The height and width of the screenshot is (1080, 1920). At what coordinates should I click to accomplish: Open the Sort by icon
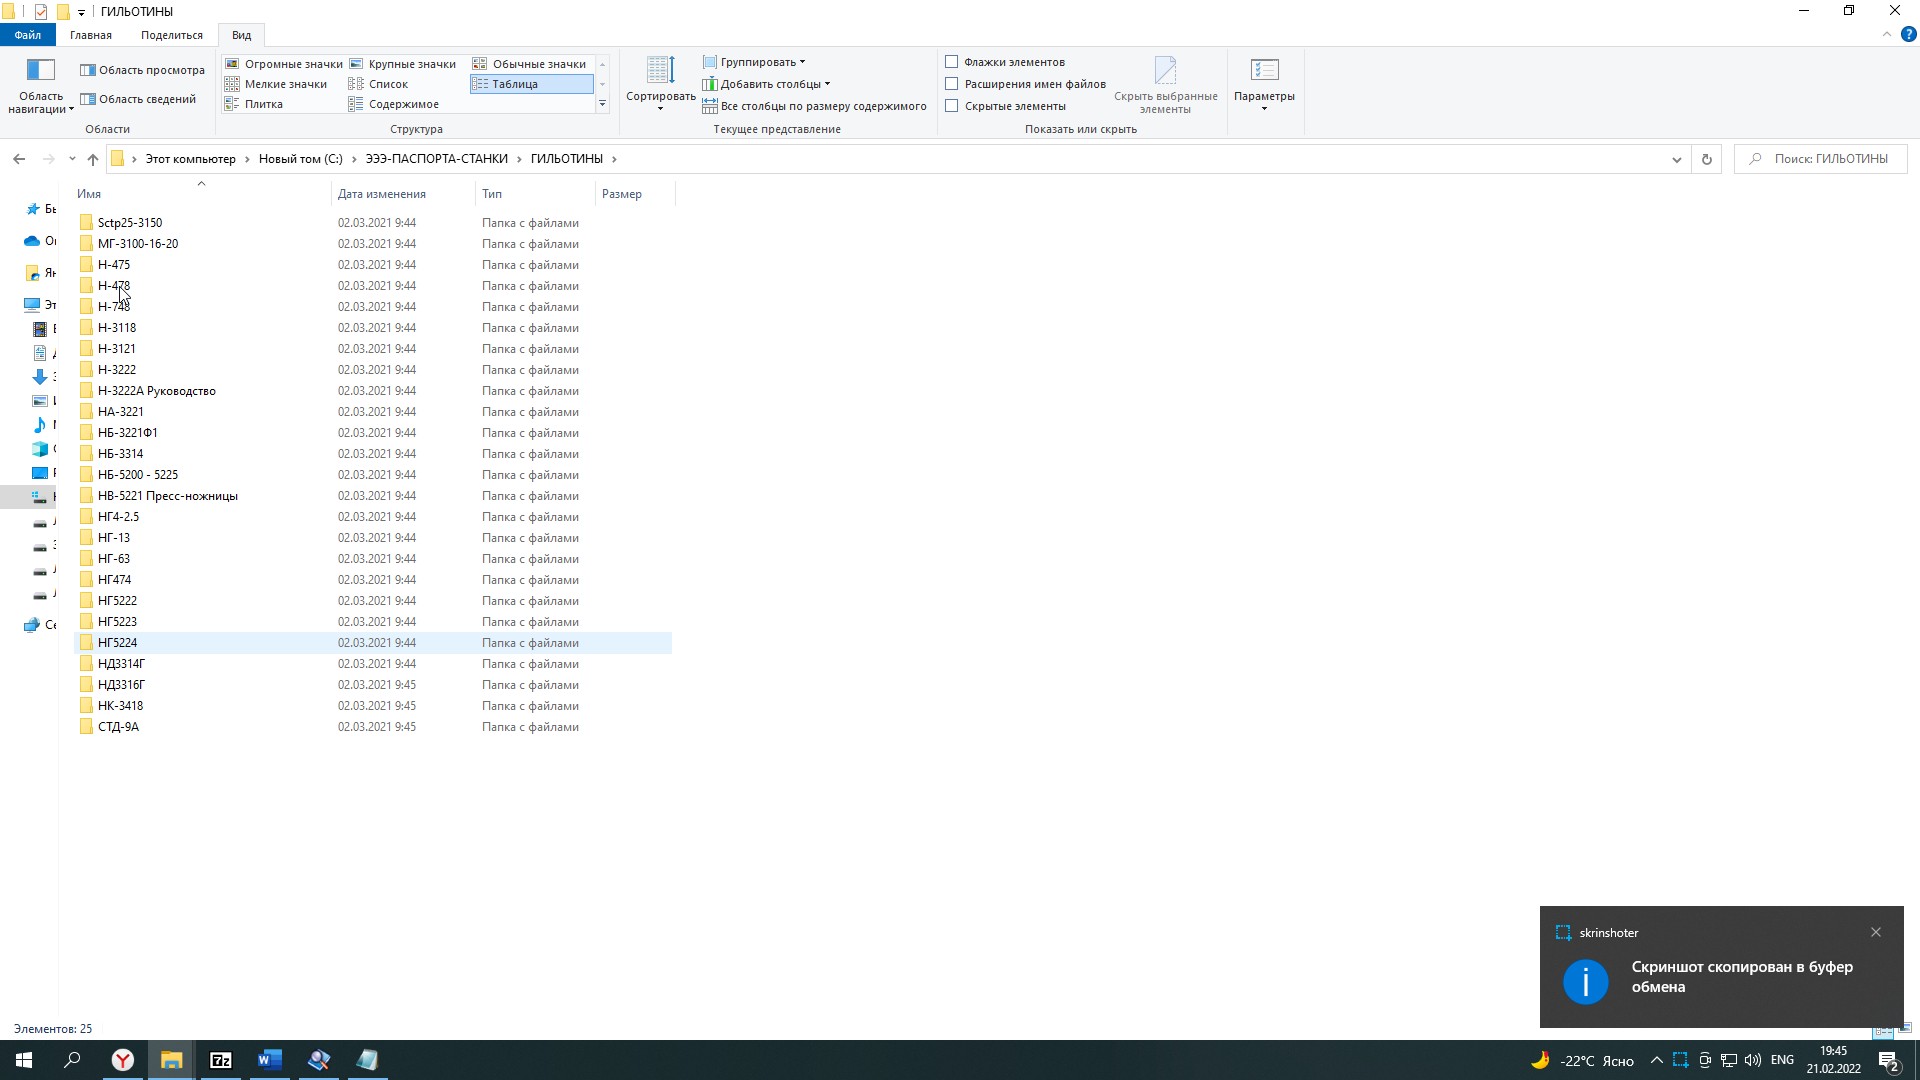click(x=660, y=72)
